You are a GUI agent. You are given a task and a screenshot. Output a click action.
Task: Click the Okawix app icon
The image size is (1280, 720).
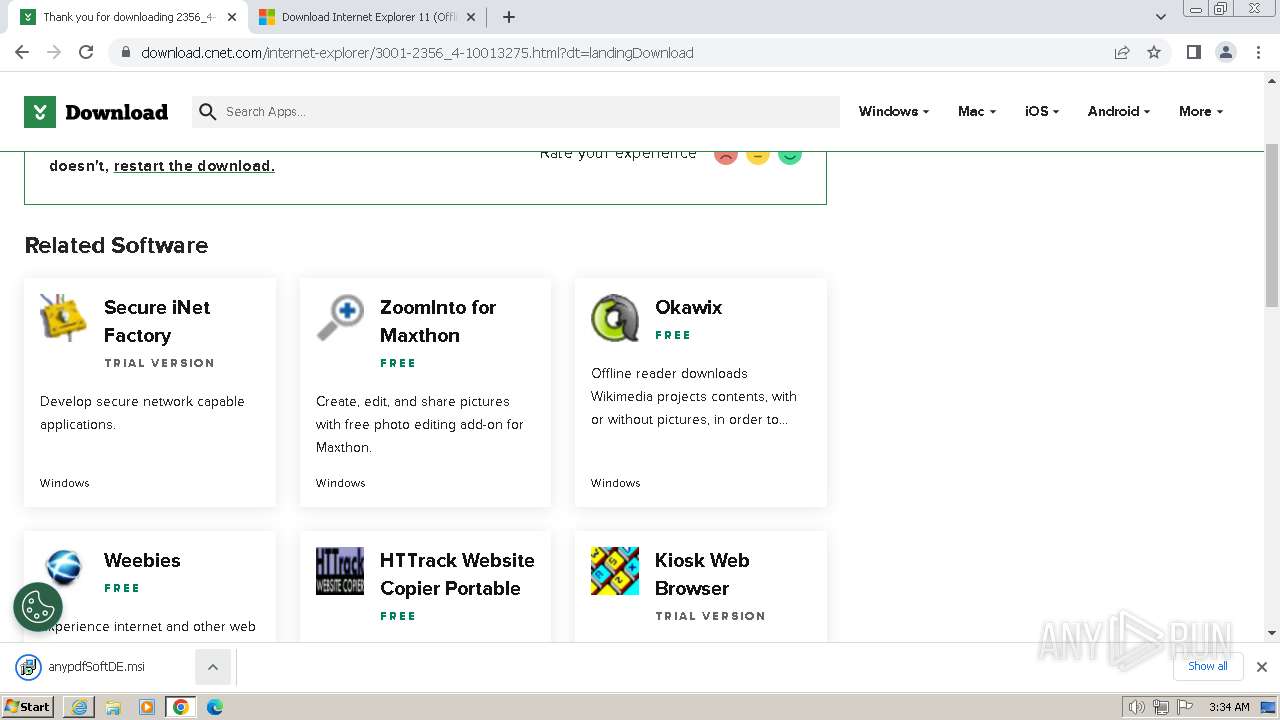[615, 318]
